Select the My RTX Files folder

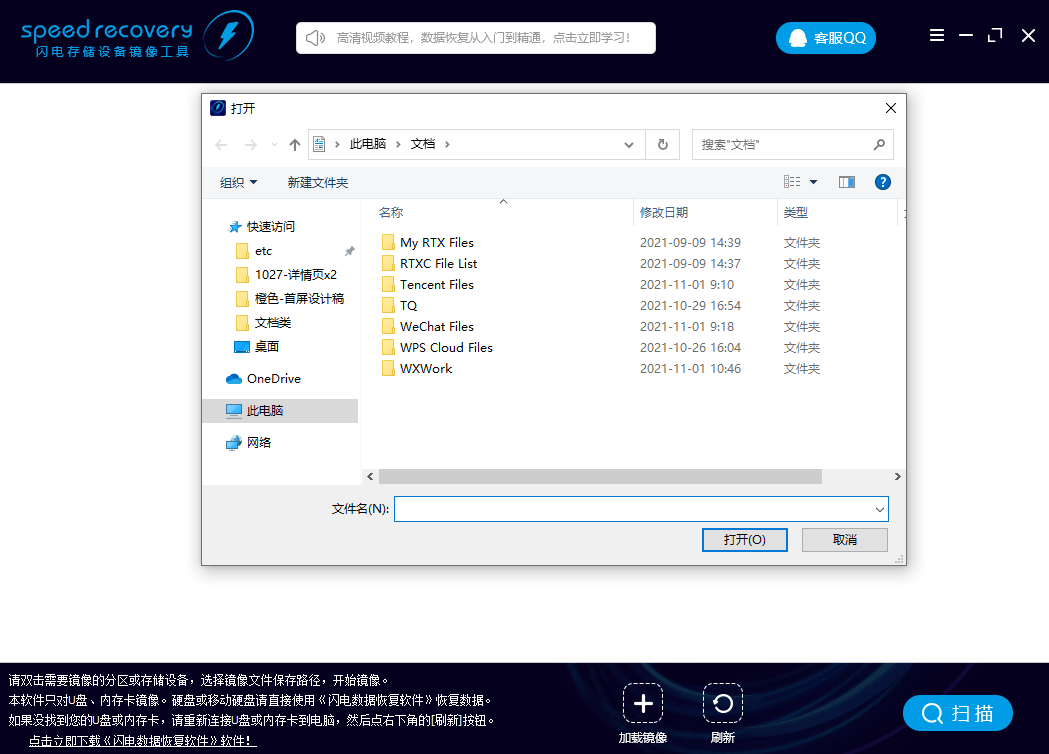437,243
